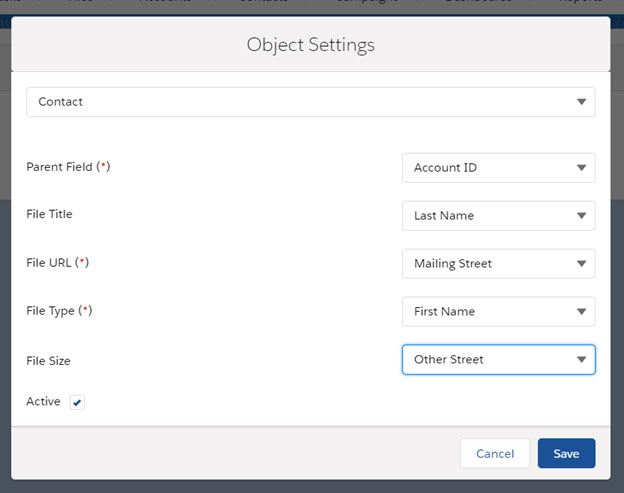
Task: Toggle the Active checkbox
Action: pyautogui.click(x=78, y=402)
